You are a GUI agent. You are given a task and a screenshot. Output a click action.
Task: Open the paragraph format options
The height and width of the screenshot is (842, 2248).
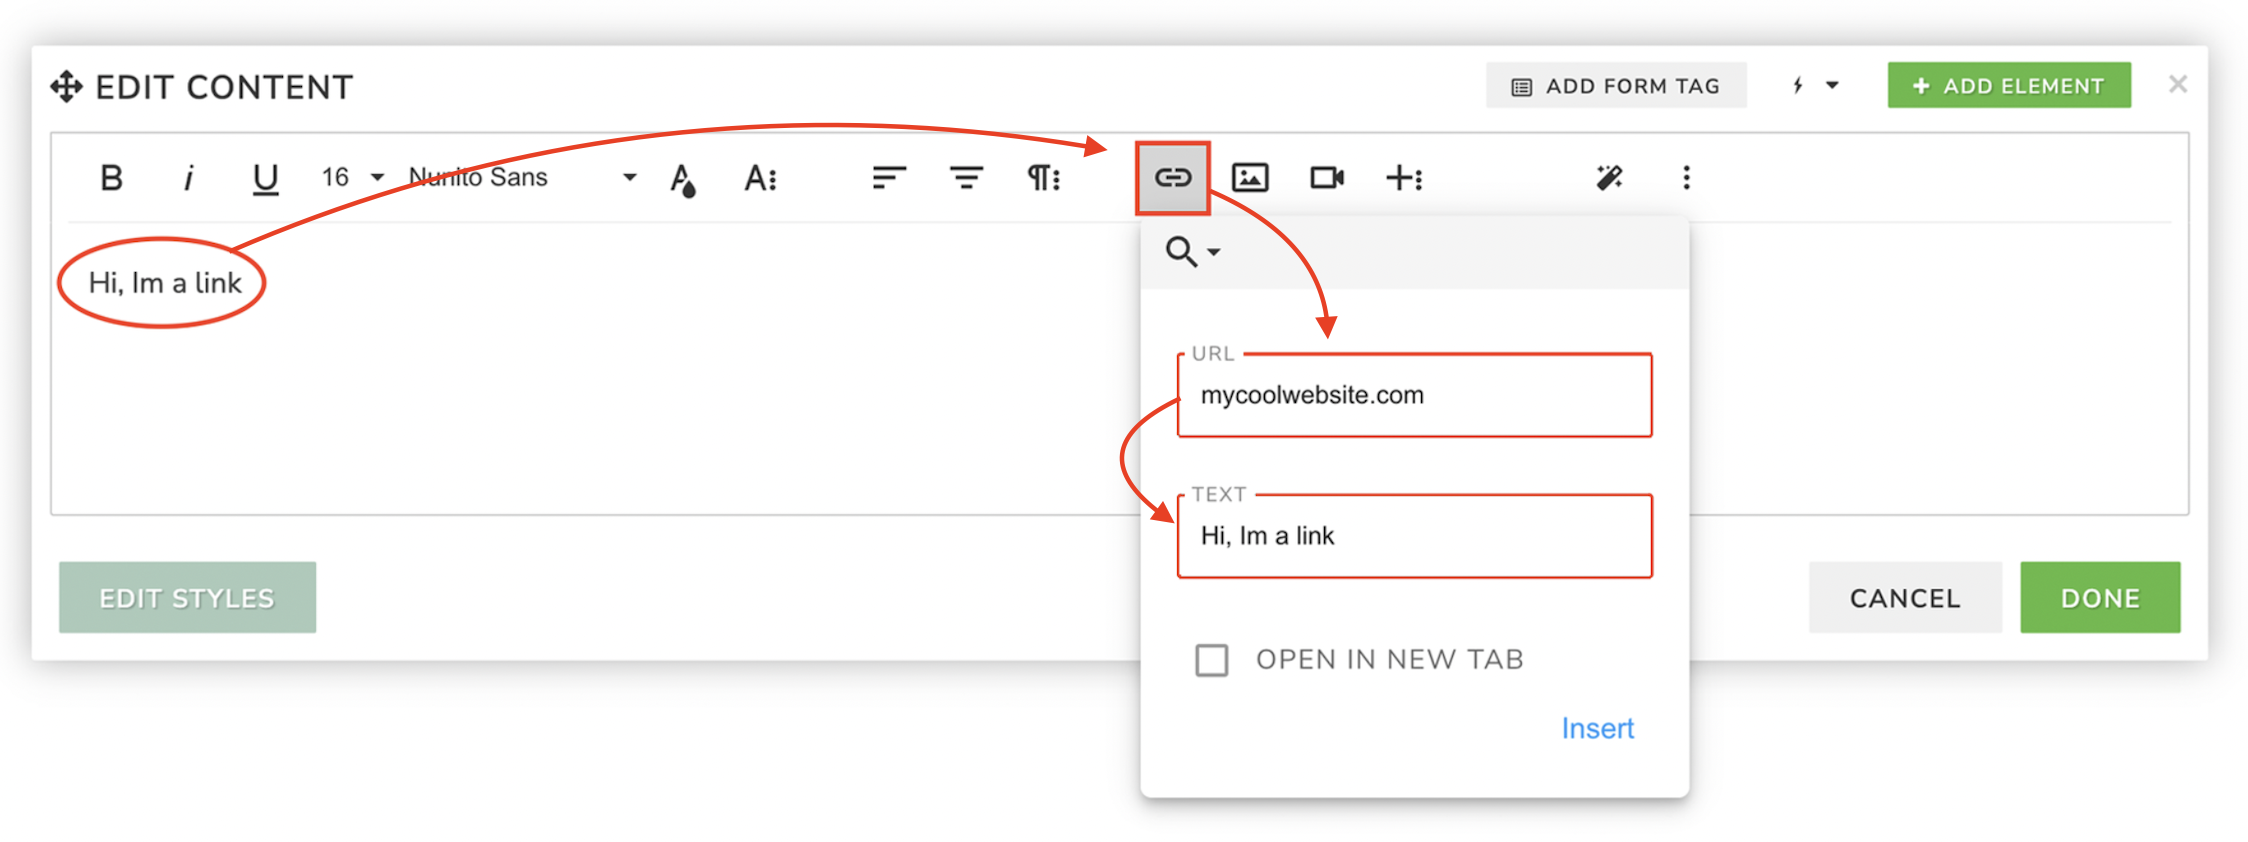[x=1044, y=178]
